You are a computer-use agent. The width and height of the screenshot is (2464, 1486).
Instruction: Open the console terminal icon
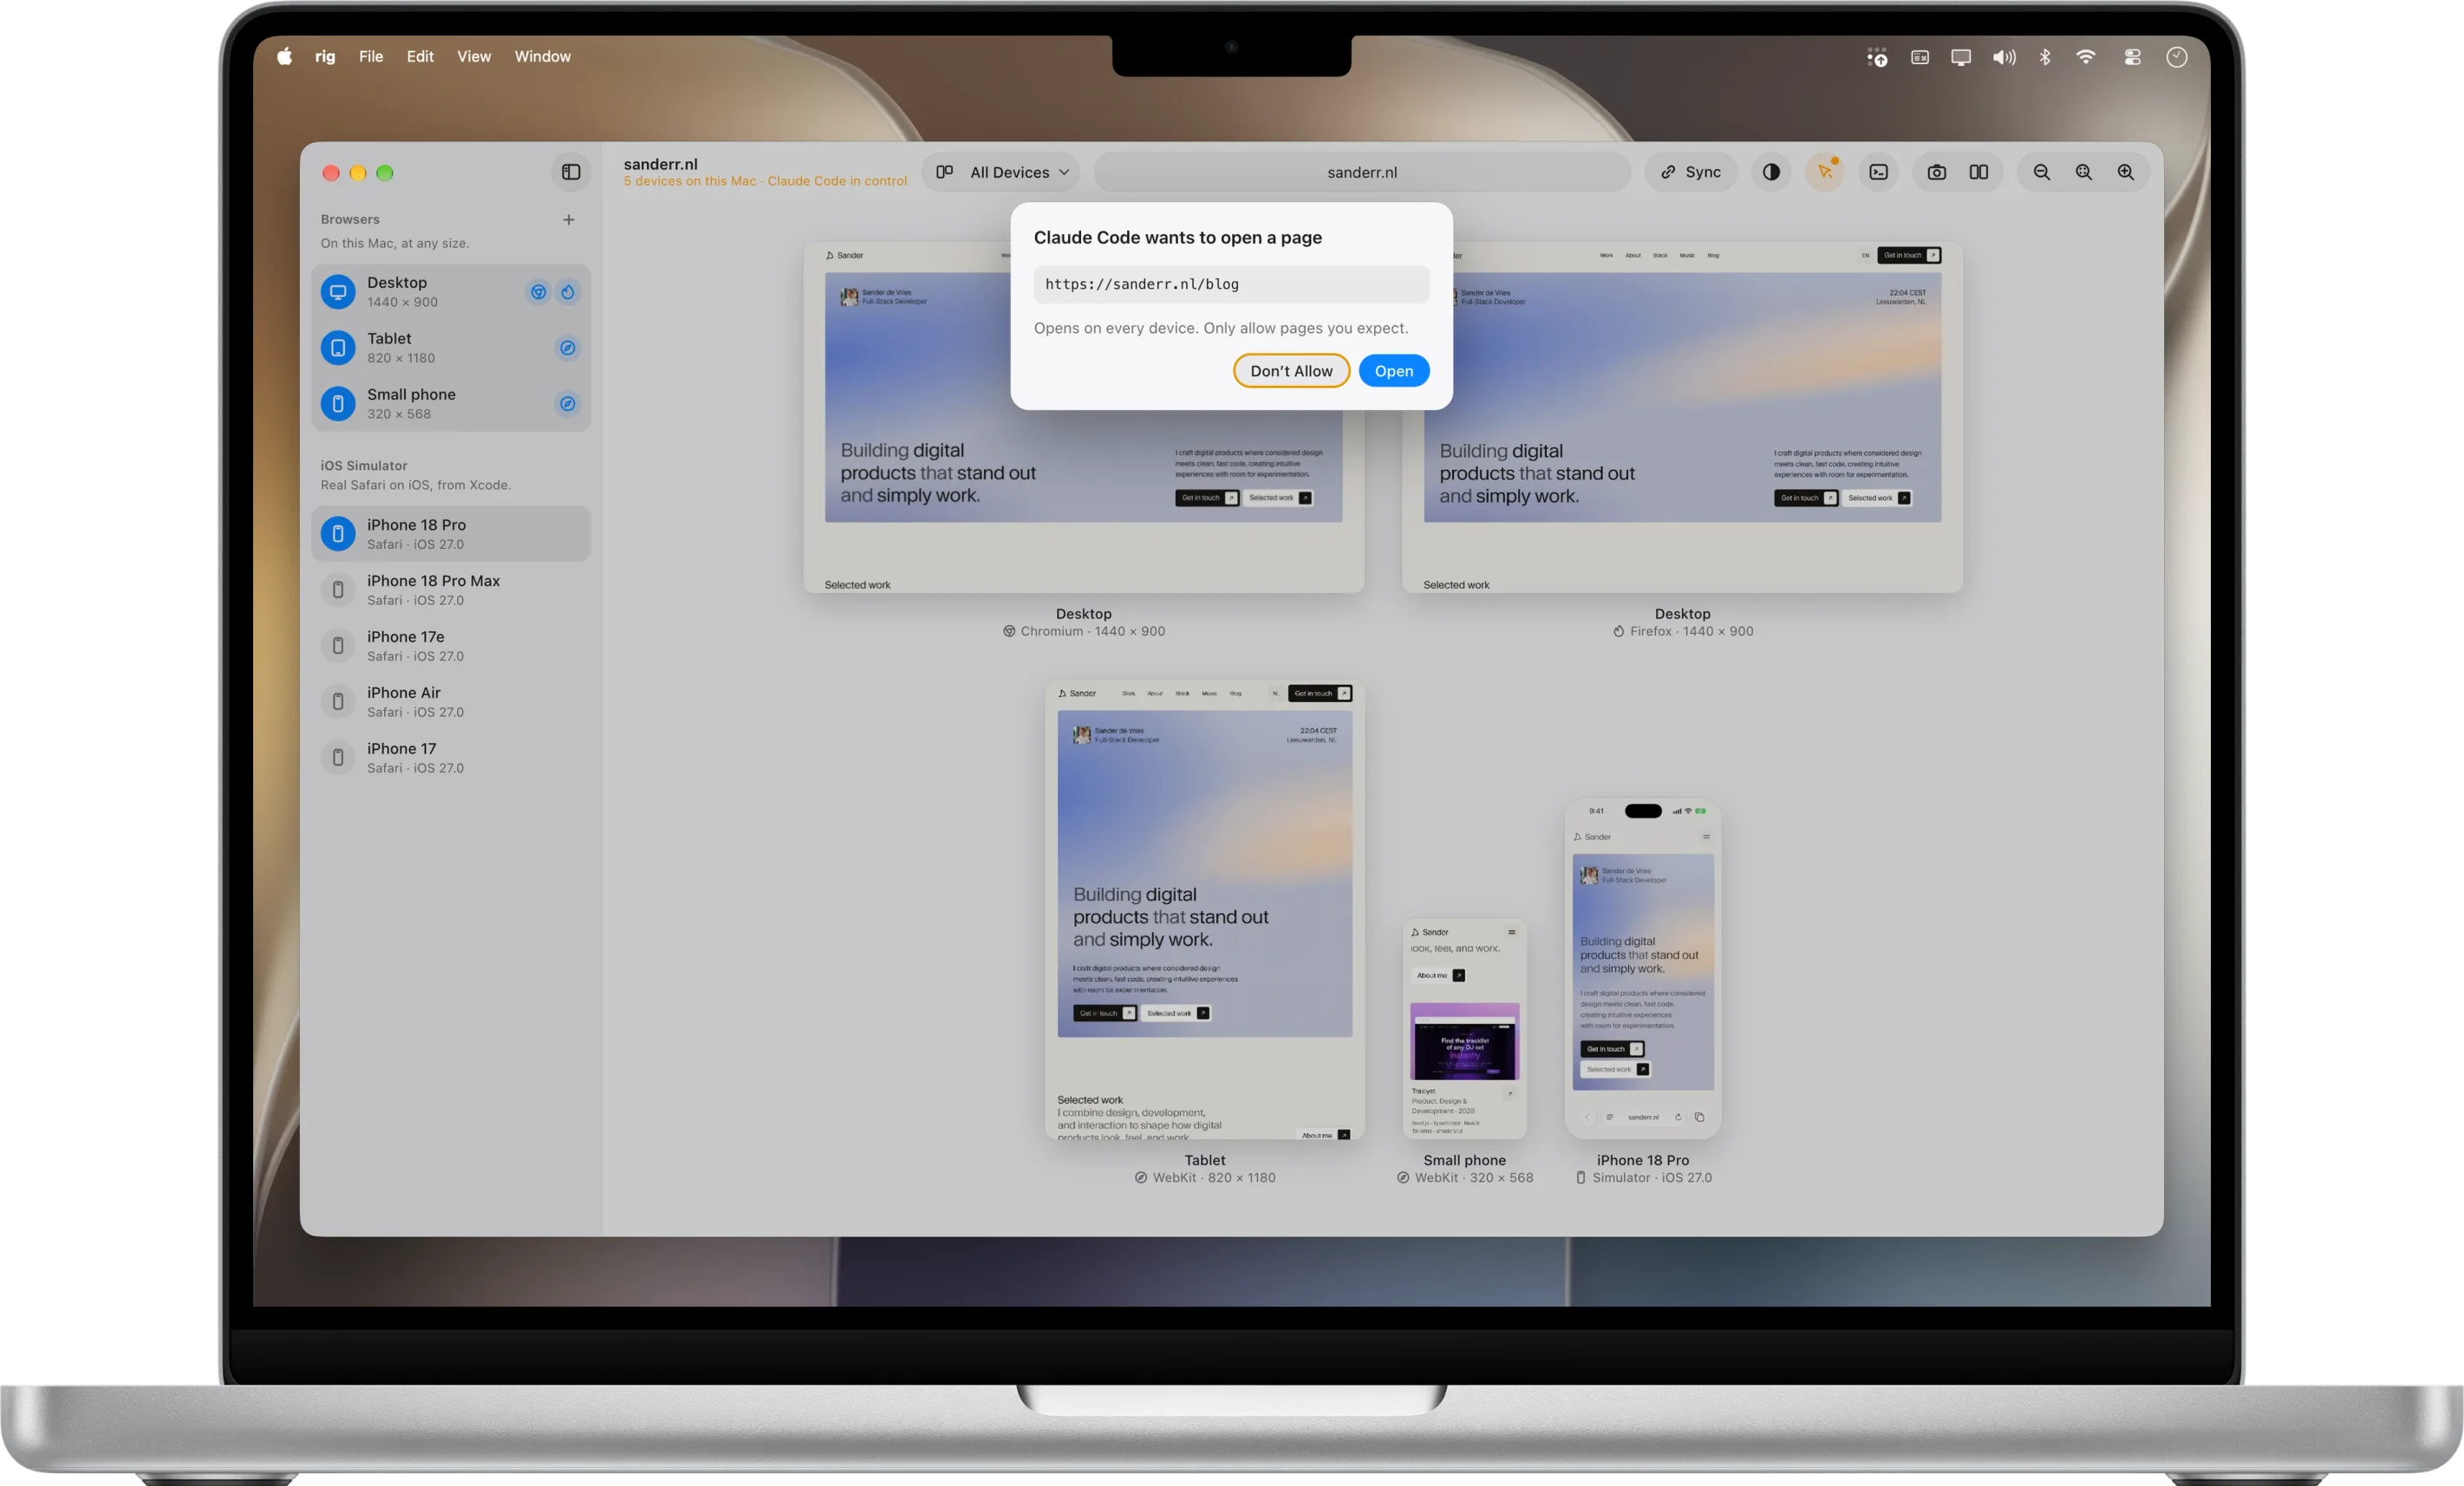1879,172
